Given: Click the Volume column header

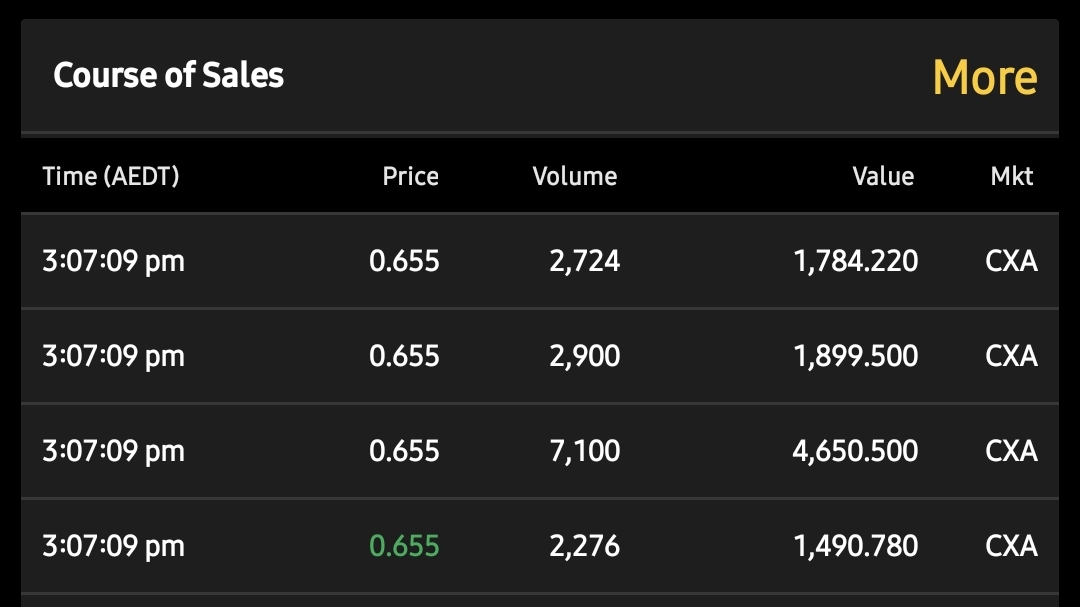Looking at the screenshot, I should click(x=575, y=176).
